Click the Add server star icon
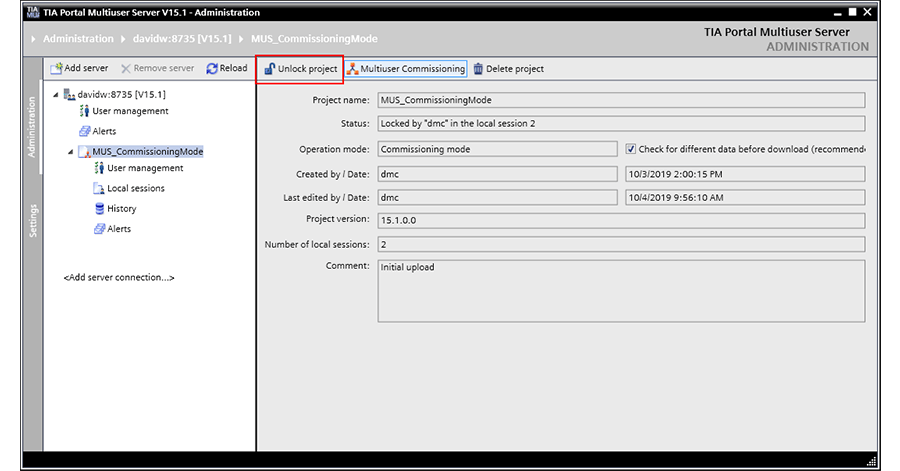The height and width of the screenshot is (471, 900). (56, 69)
